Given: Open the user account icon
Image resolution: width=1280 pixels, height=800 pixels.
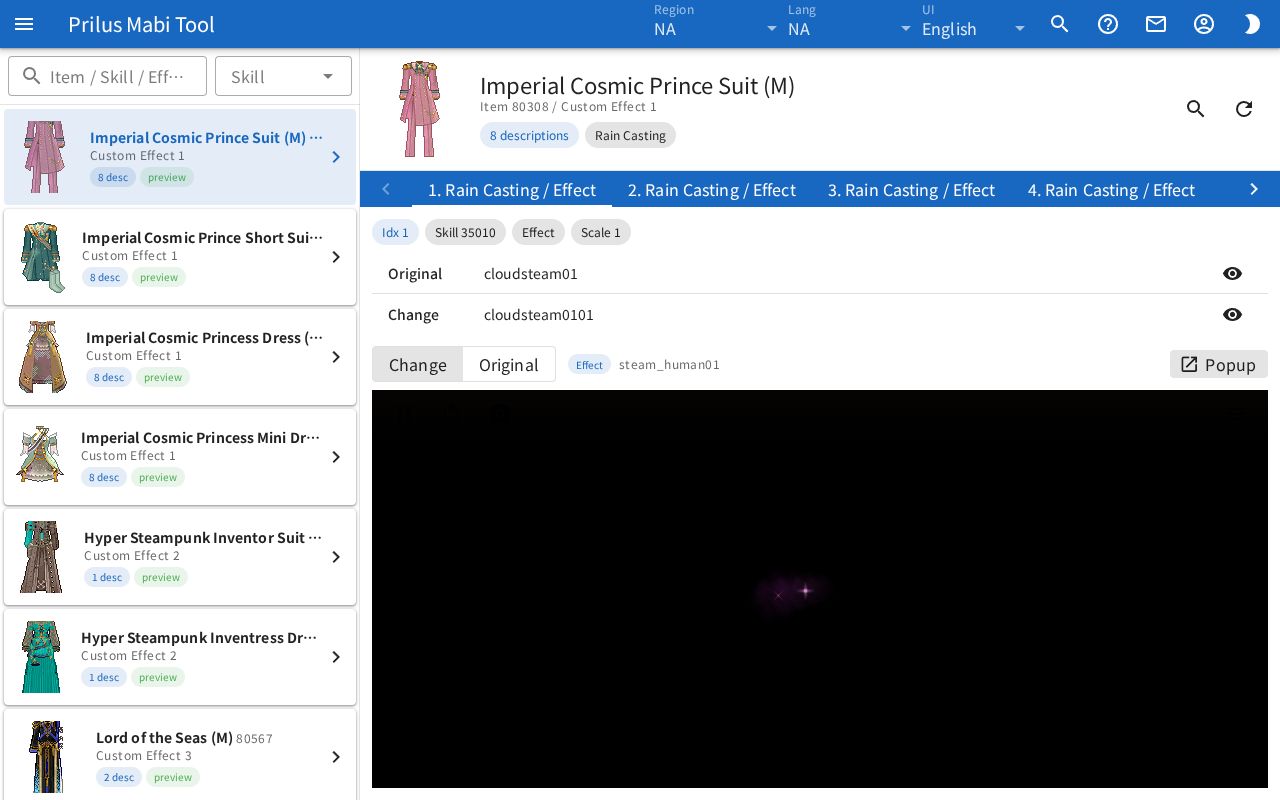Looking at the screenshot, I should point(1204,24).
